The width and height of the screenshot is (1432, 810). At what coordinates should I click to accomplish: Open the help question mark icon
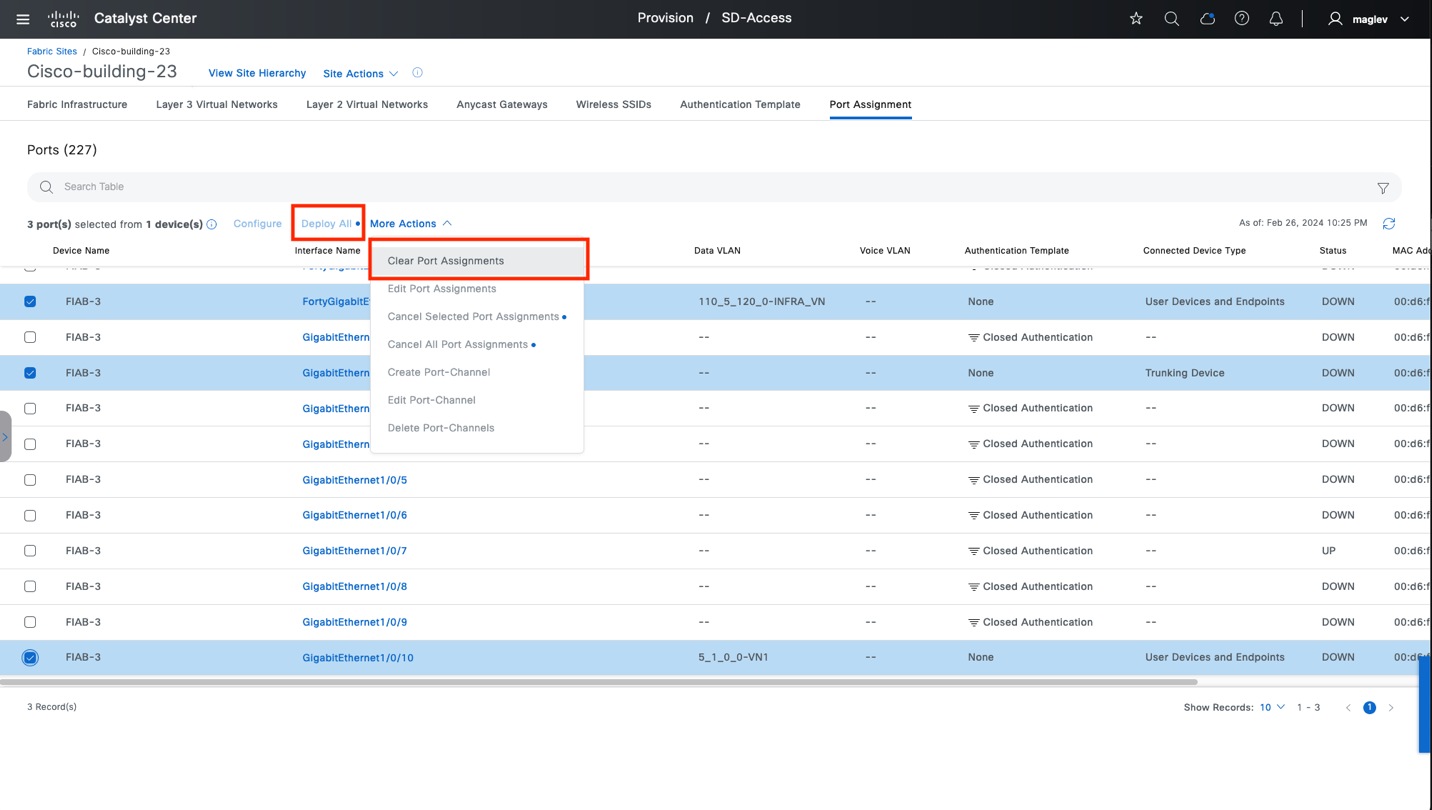[1242, 19]
